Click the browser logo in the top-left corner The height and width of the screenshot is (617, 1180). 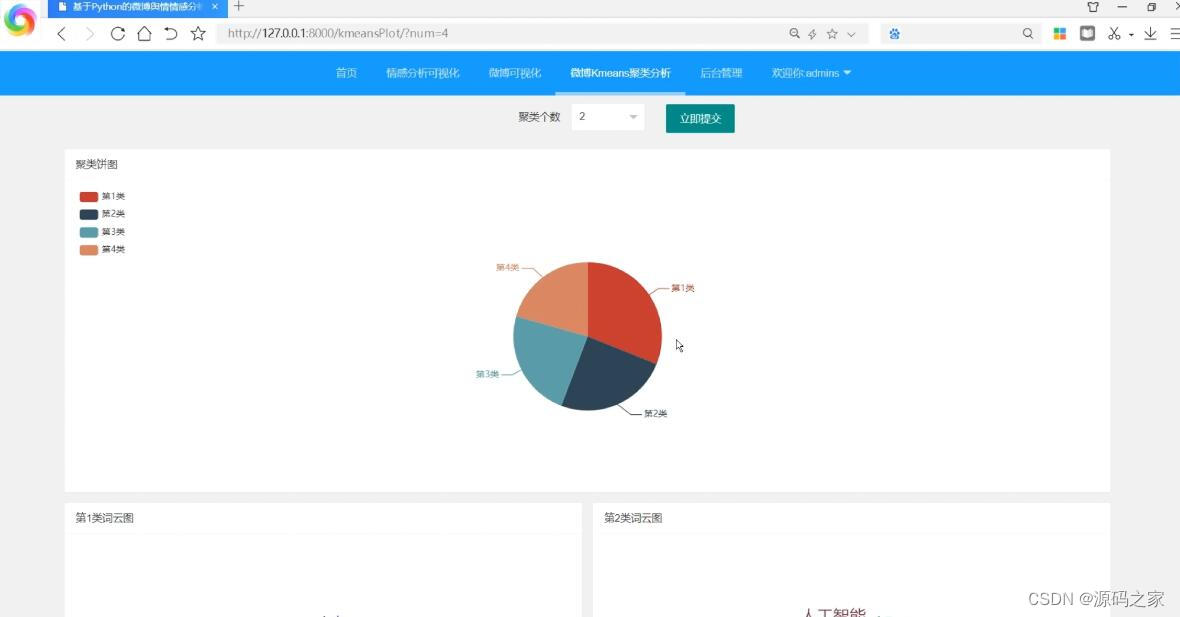[x=20, y=20]
